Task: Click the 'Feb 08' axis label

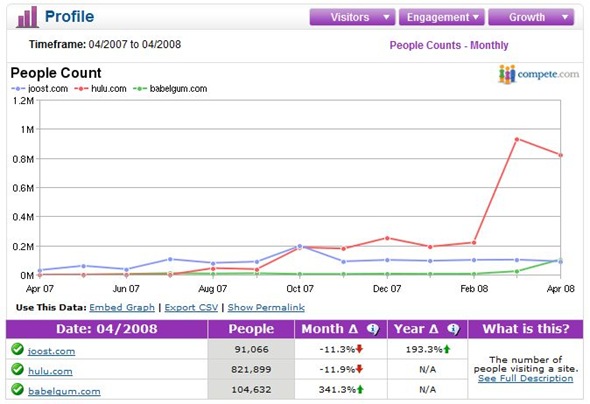Action: tap(474, 289)
